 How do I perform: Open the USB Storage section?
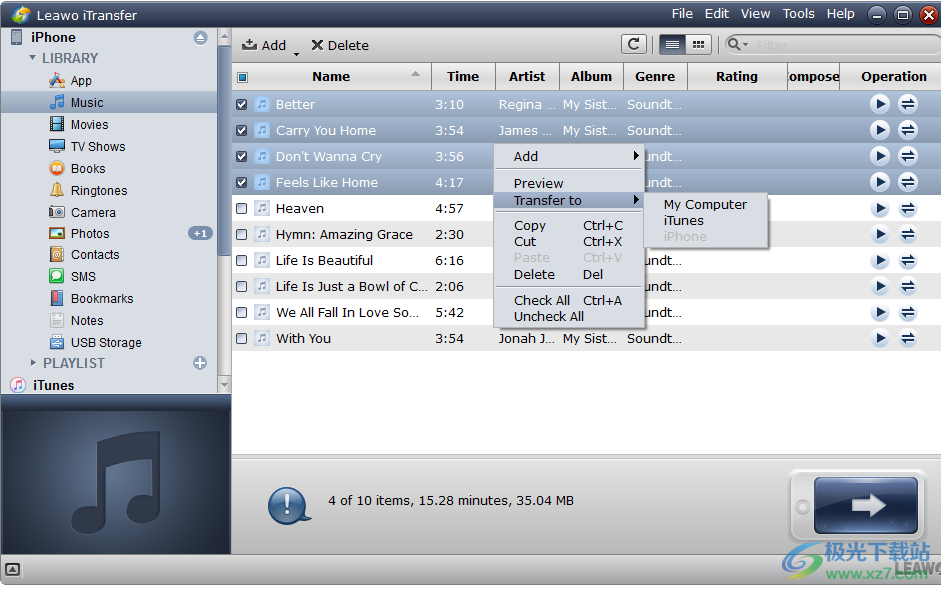tap(106, 343)
